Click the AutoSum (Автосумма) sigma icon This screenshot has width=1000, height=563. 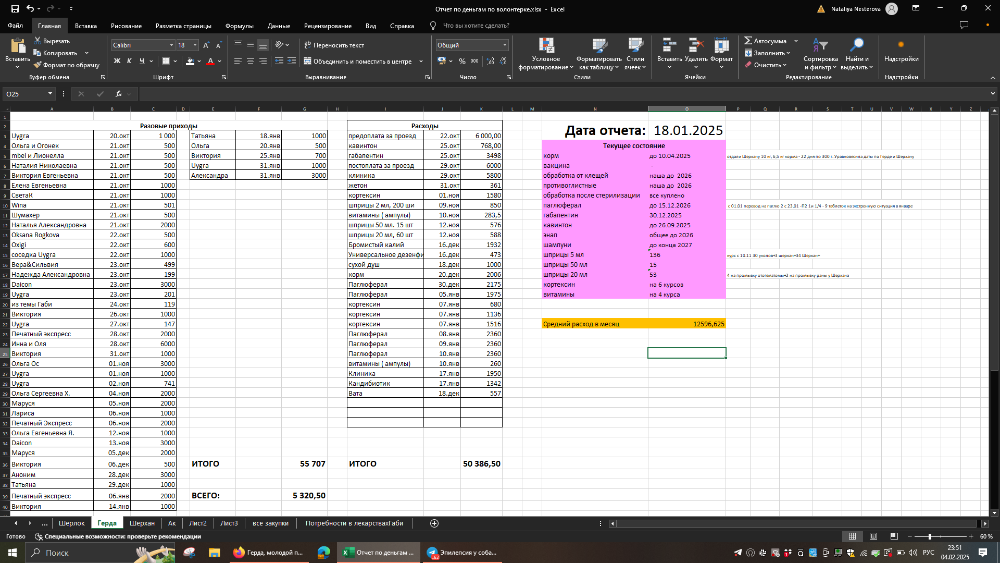pyautogui.click(x=749, y=41)
